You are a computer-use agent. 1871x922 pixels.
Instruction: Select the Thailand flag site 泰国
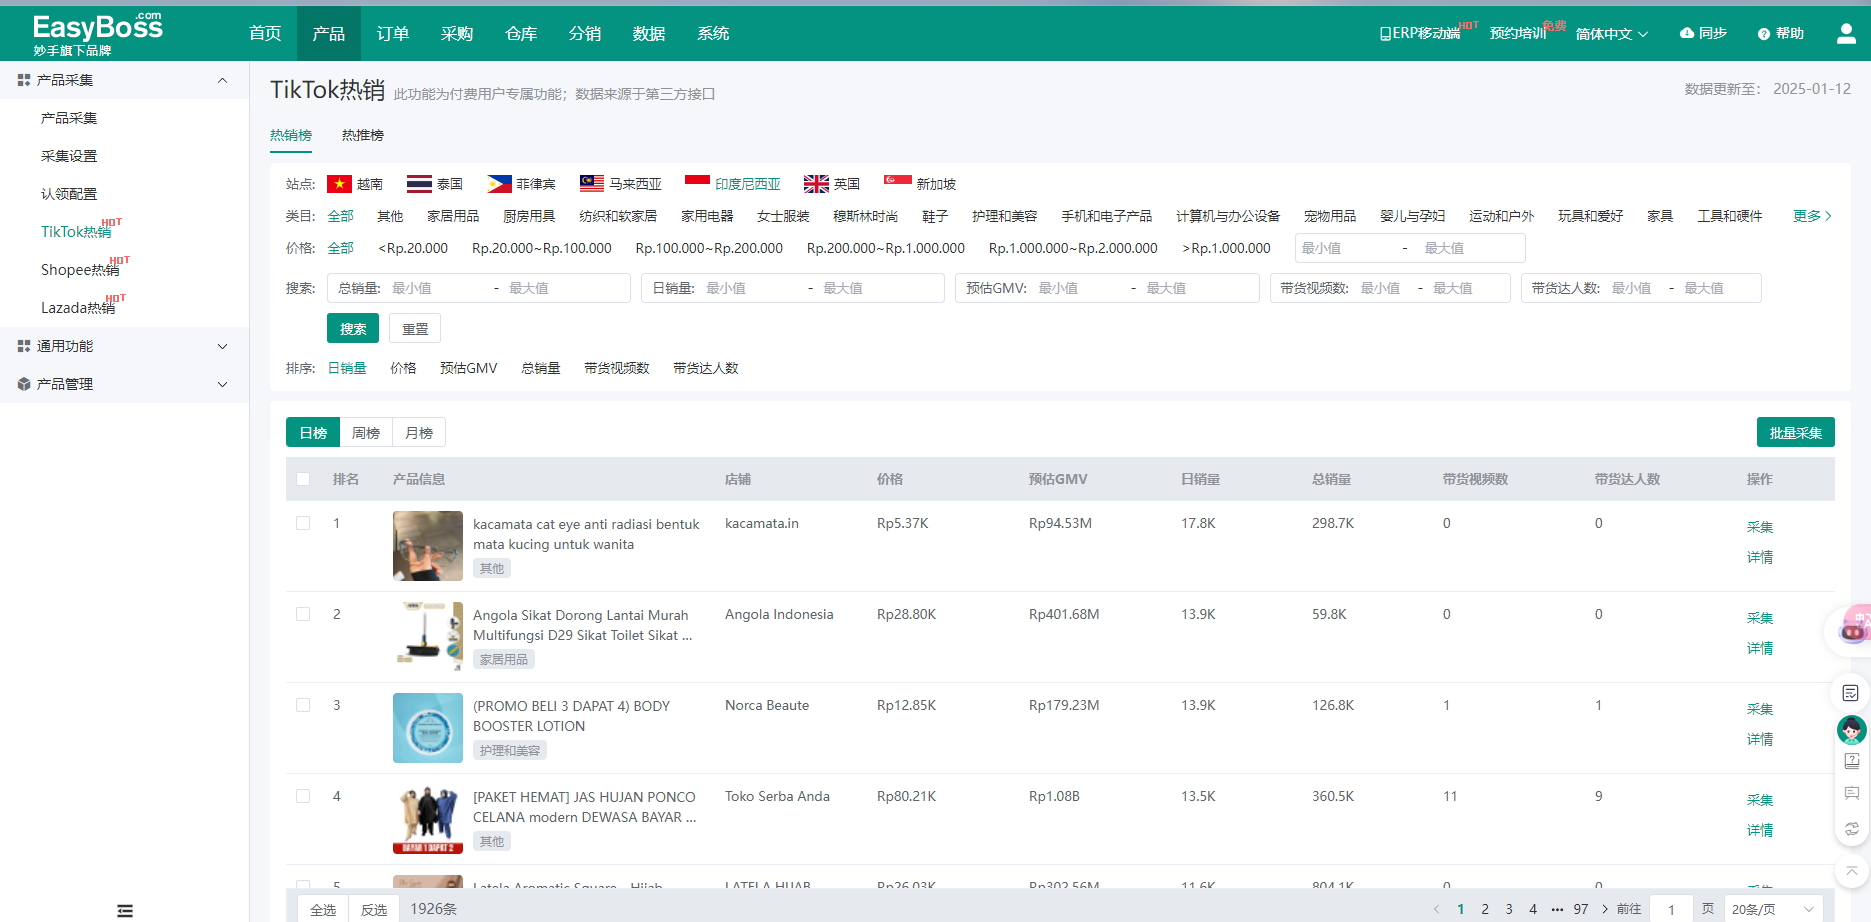point(435,184)
